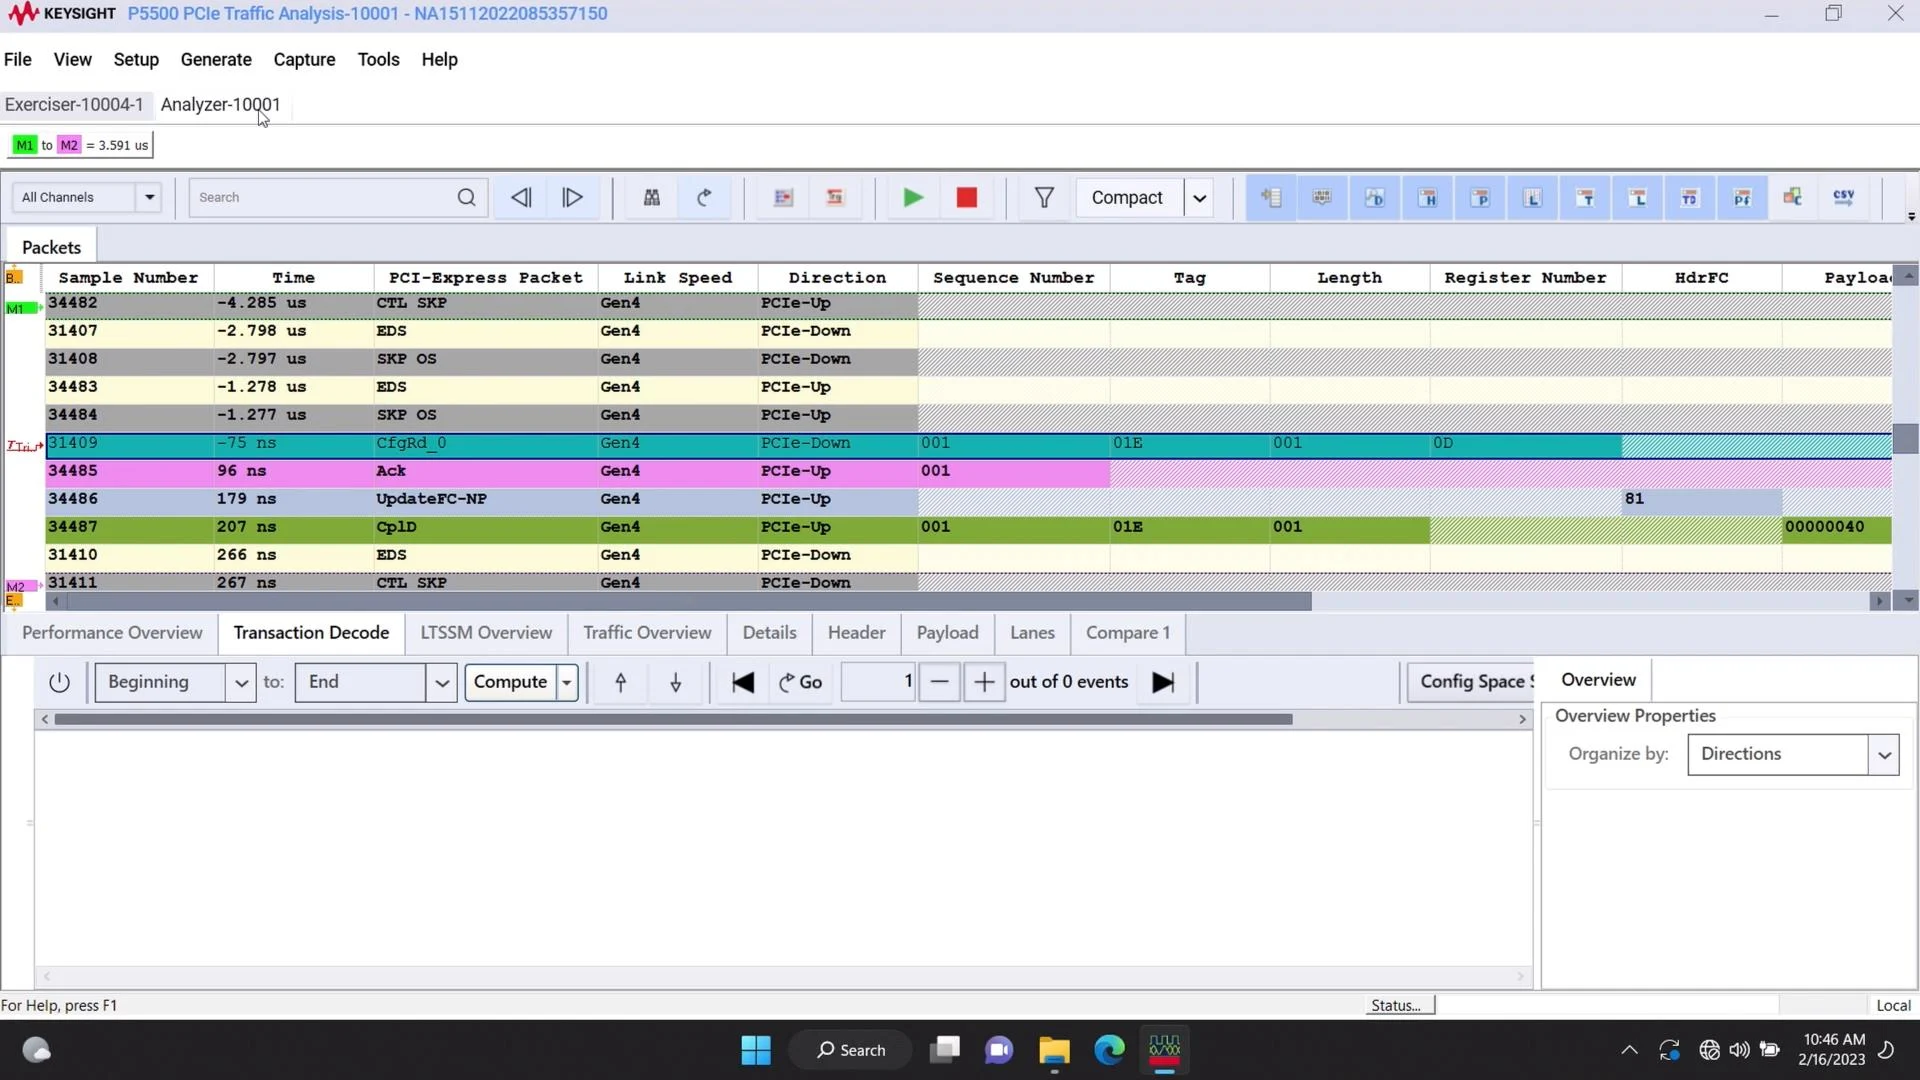
Task: Click the Go button
Action: point(800,682)
